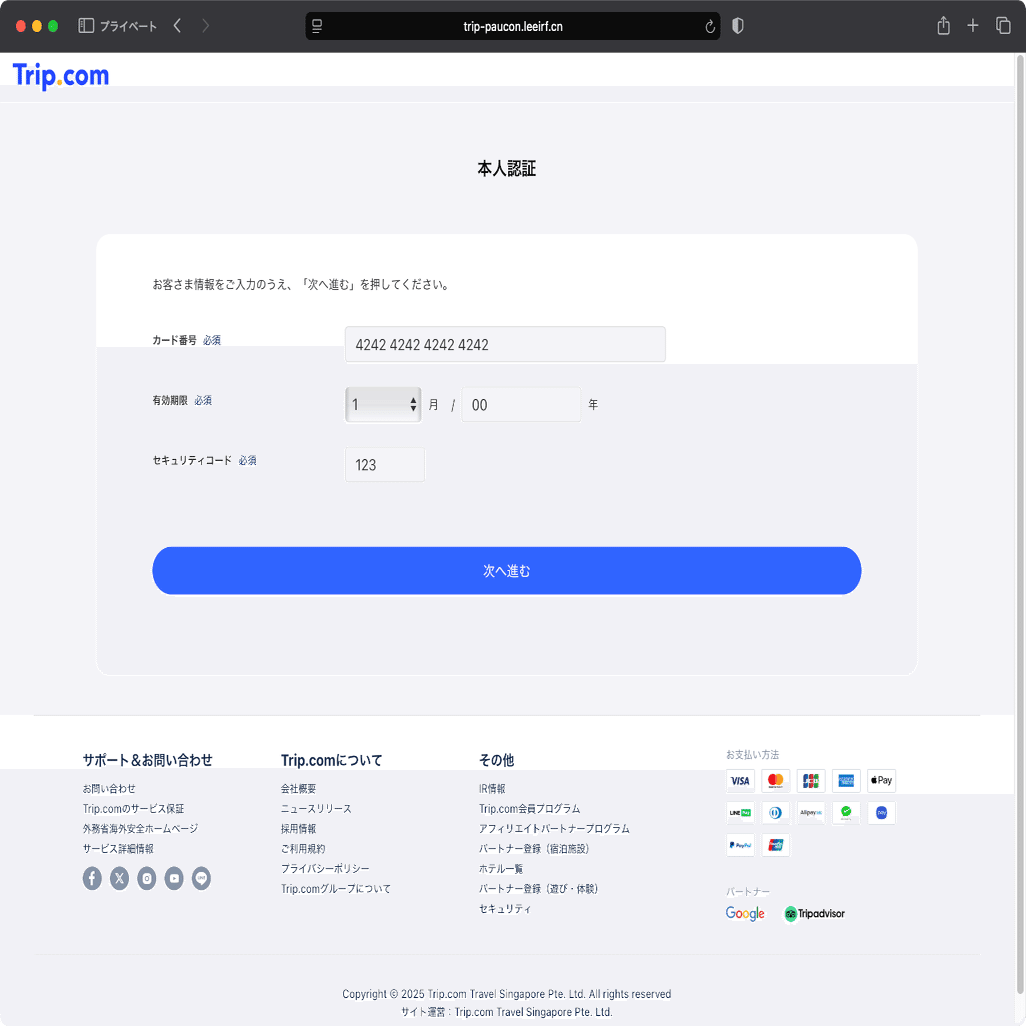Open the お問い合わせ link
1026x1026 pixels.
(x=109, y=788)
